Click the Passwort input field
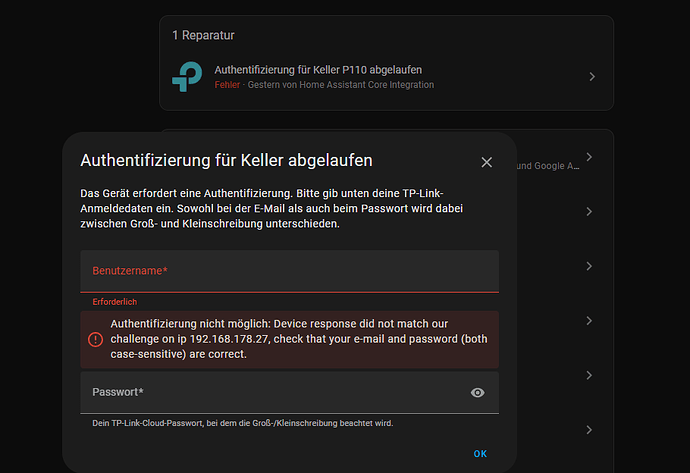The width and height of the screenshot is (690, 473). (x=290, y=392)
